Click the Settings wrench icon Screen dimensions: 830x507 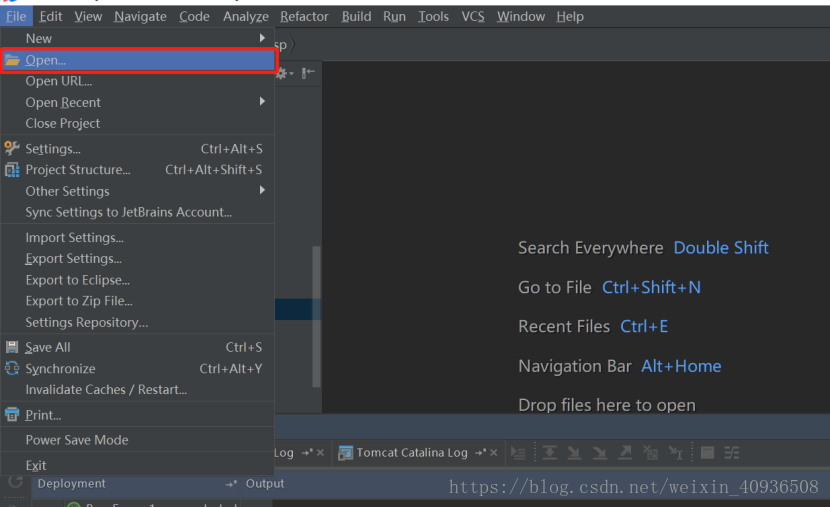12,149
